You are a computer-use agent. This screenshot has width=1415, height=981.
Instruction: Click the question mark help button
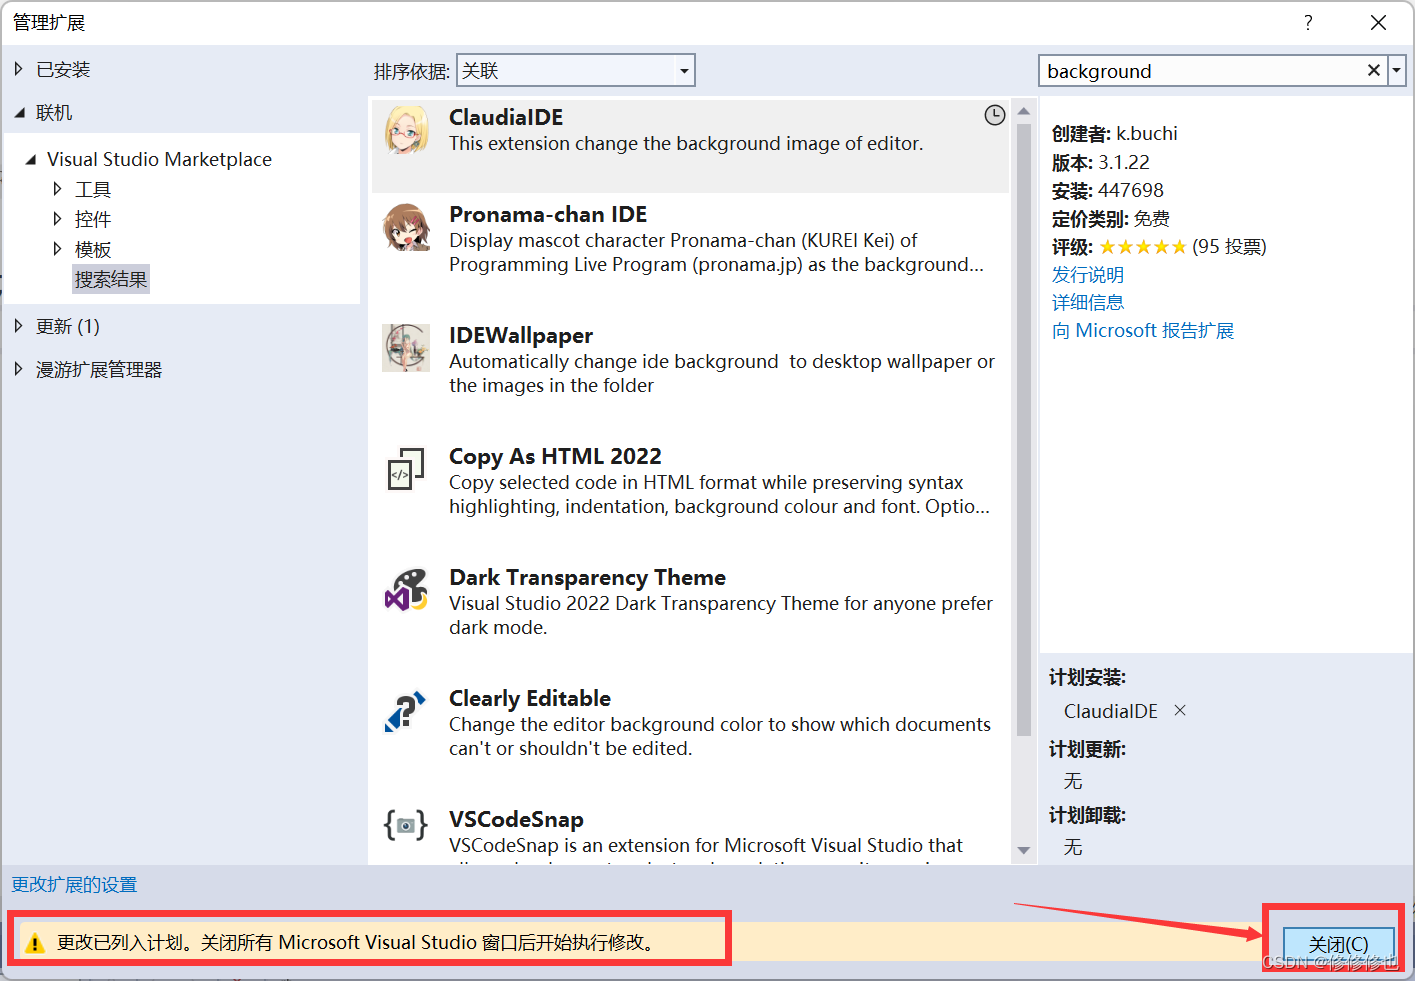click(1308, 22)
